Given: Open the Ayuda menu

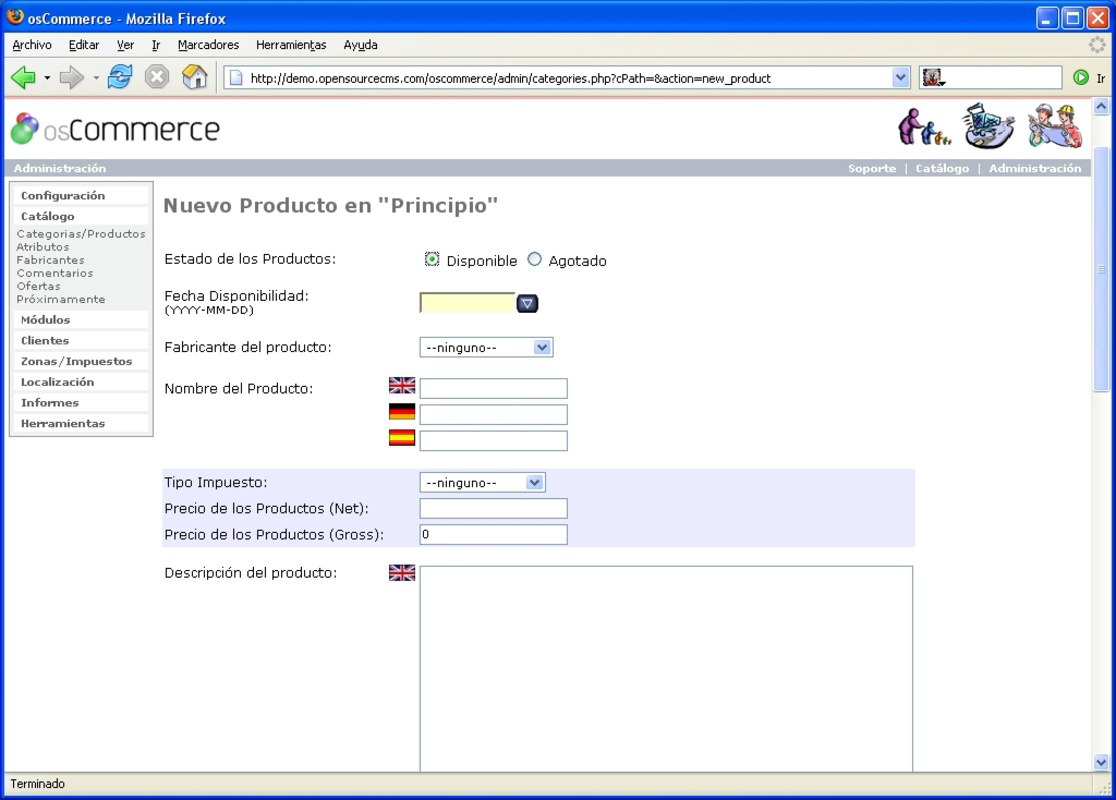Looking at the screenshot, I should 361,45.
